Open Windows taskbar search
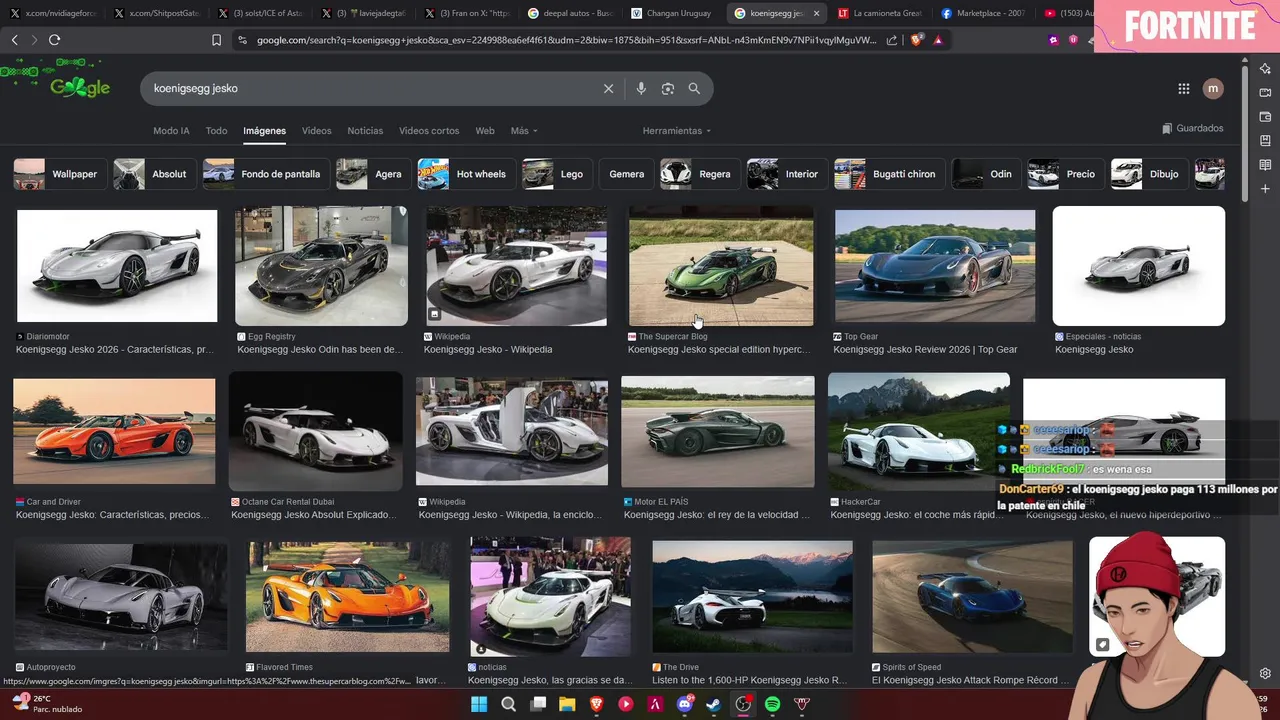1280x720 pixels. click(x=508, y=704)
